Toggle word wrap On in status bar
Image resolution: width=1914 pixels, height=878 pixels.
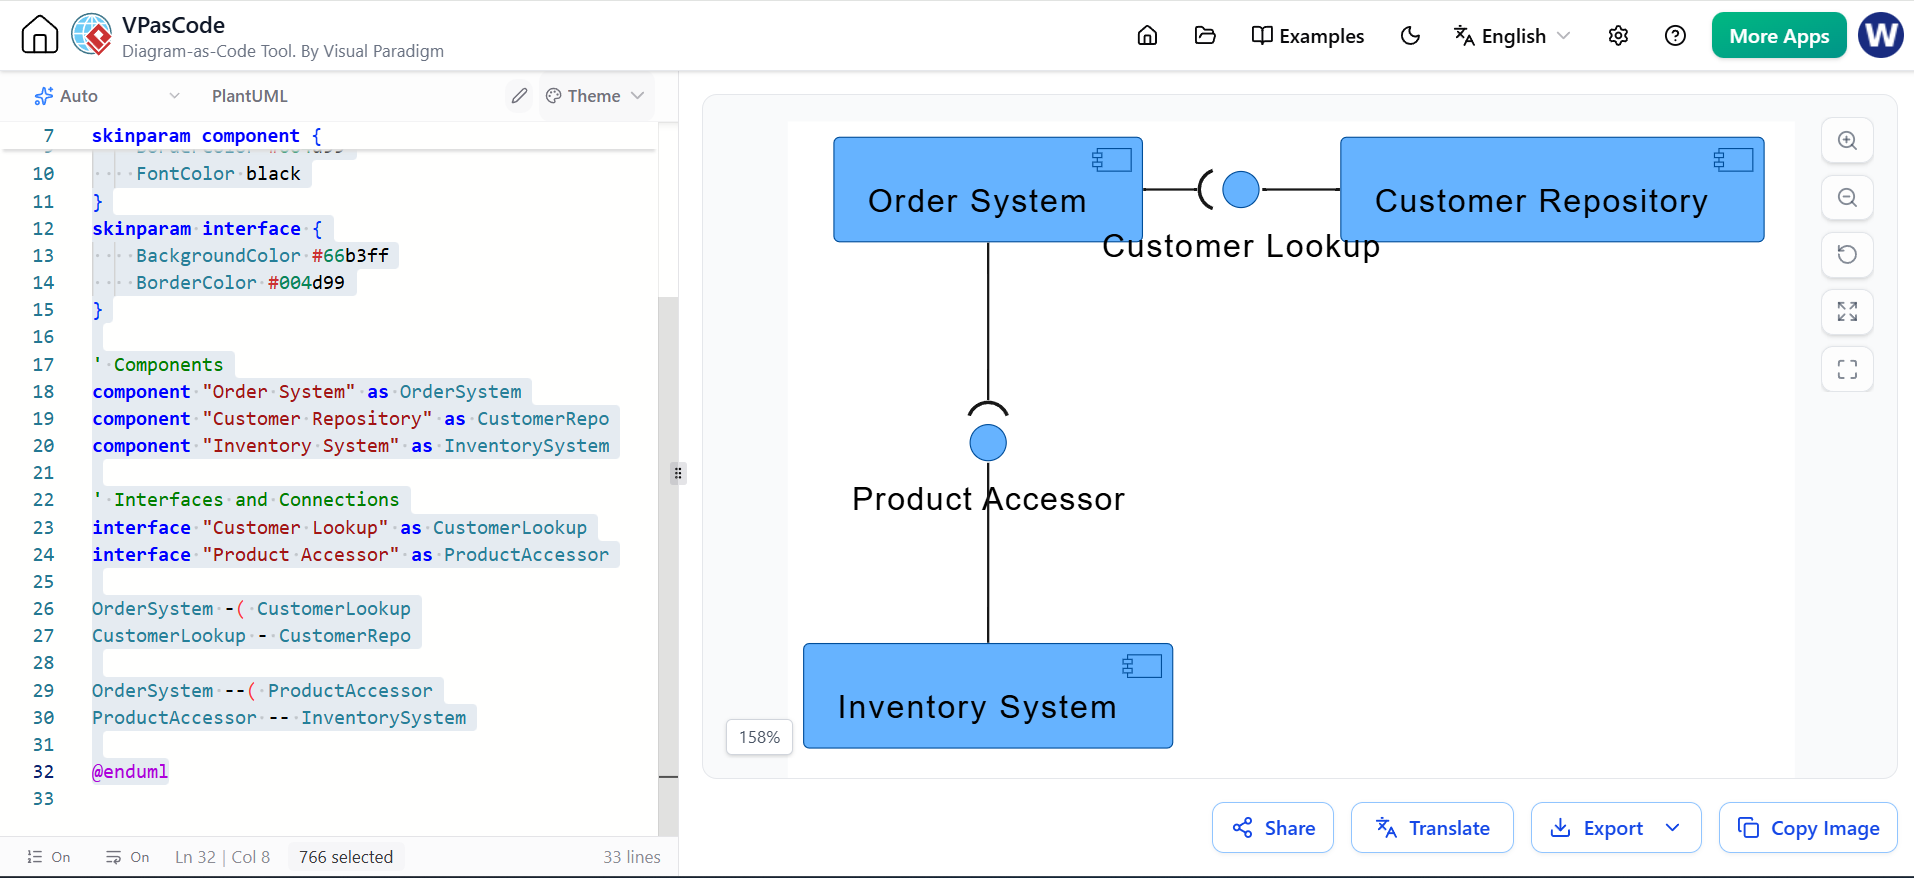(x=127, y=857)
